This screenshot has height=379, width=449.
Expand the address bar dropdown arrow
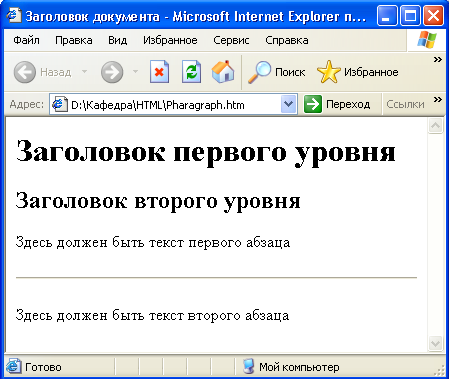pyautogui.click(x=288, y=104)
